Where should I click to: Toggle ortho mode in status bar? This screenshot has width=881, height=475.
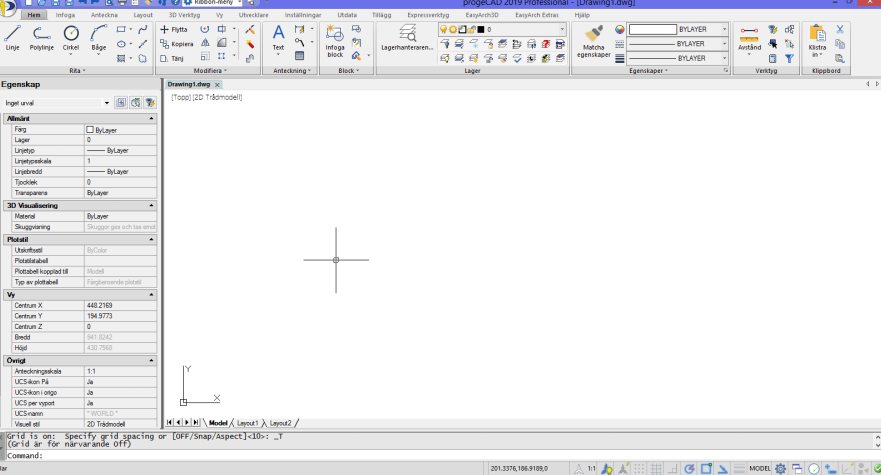673,468
